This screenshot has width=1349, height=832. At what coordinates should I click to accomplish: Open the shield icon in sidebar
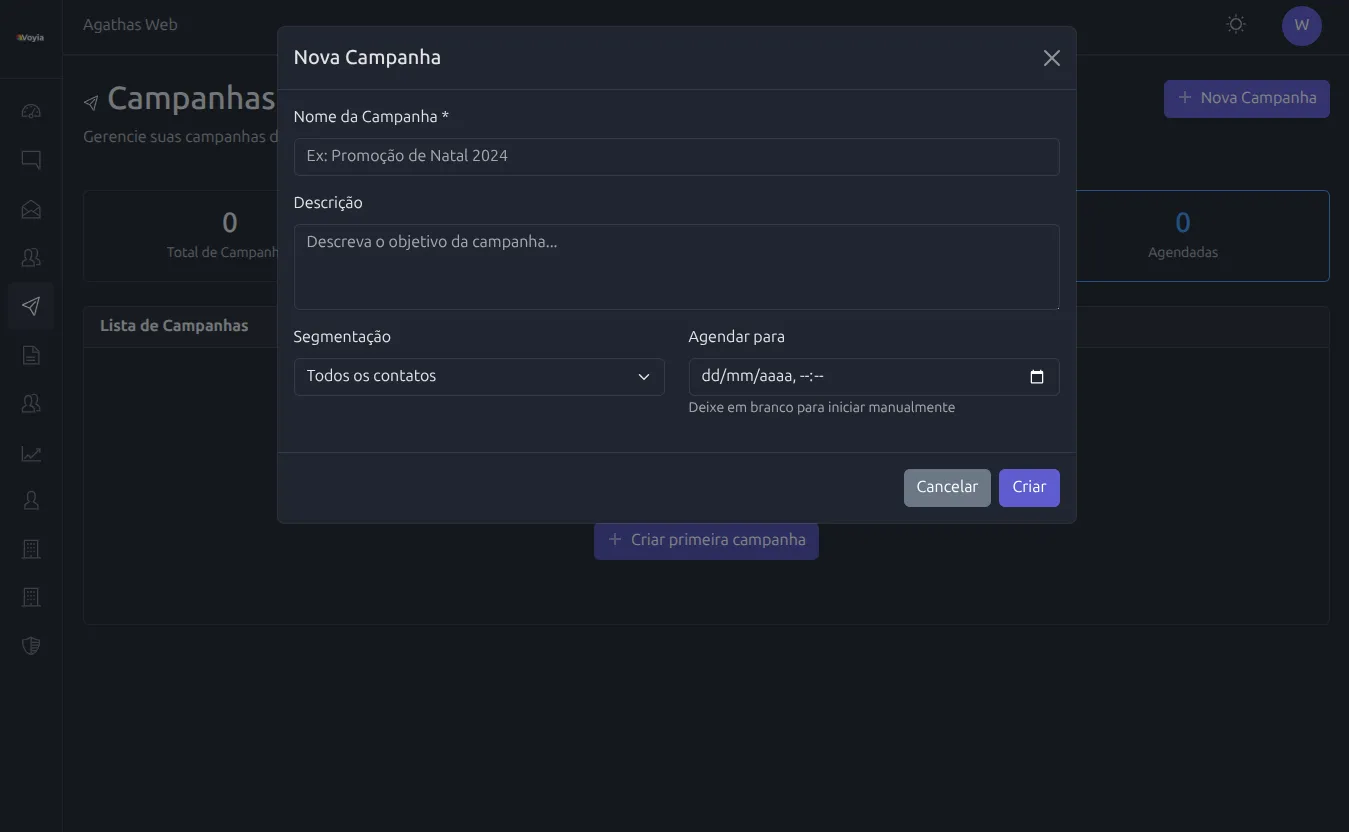(x=31, y=645)
